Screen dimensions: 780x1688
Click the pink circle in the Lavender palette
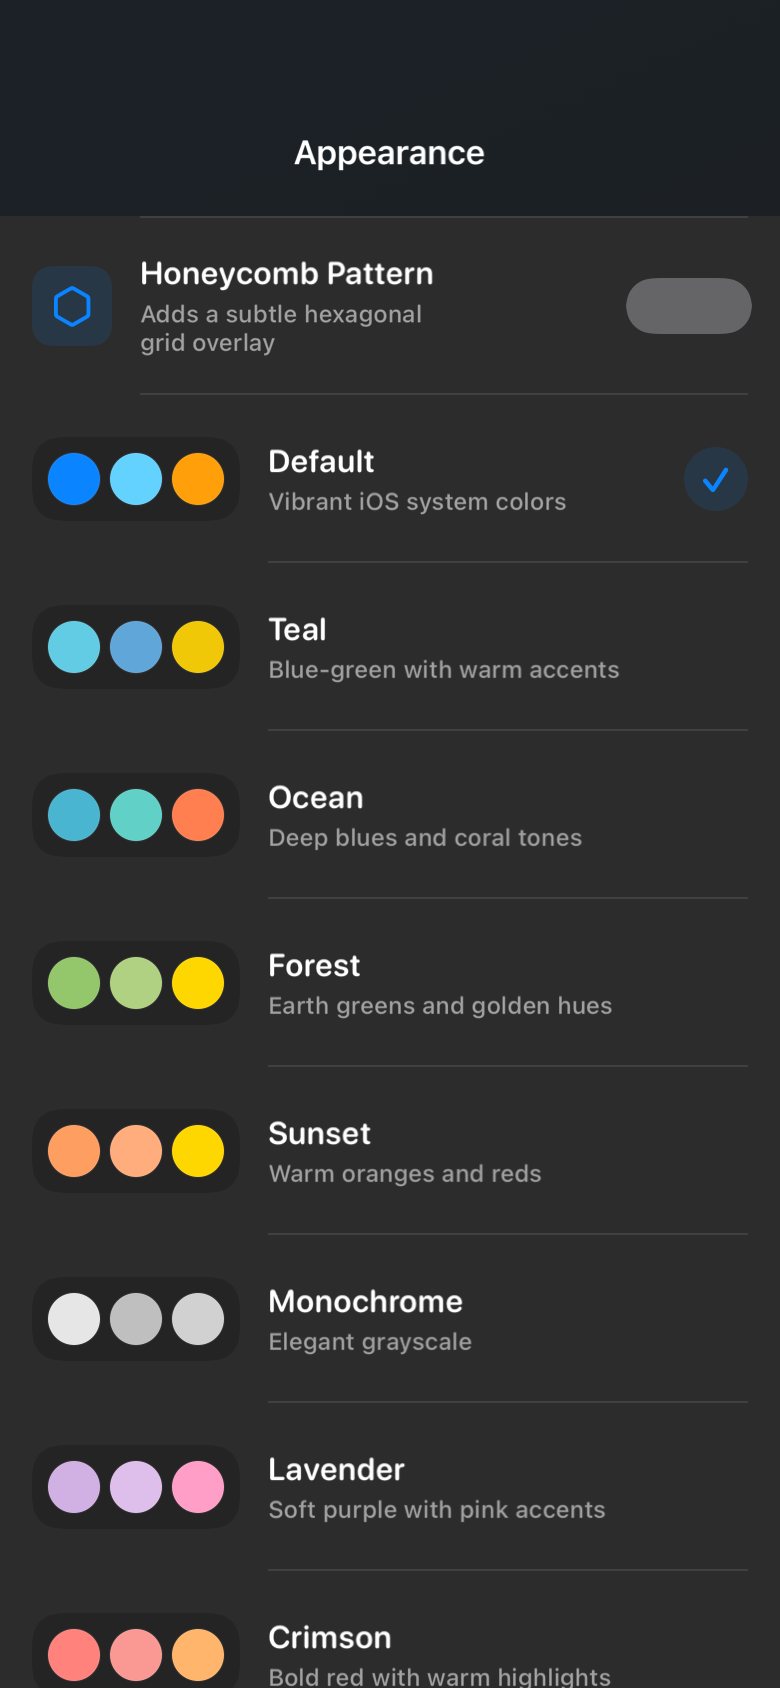pos(198,1487)
